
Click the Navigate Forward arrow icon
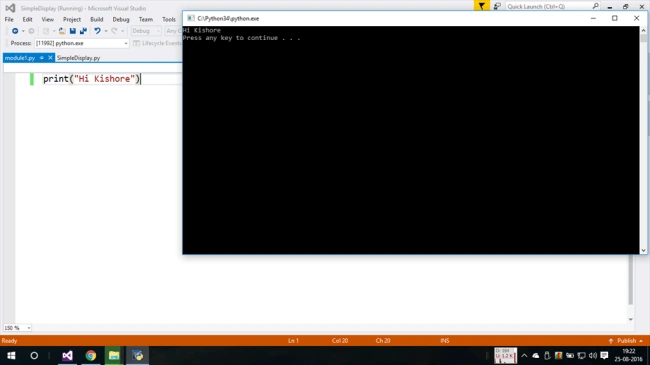pos(31,31)
